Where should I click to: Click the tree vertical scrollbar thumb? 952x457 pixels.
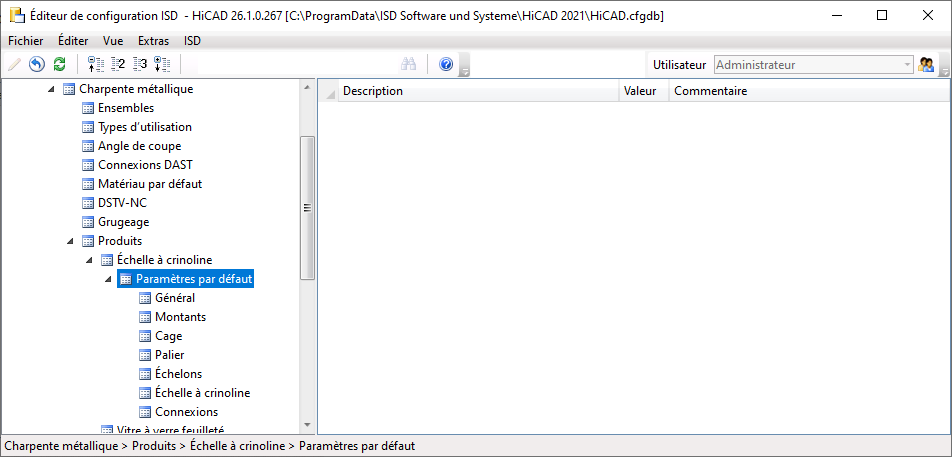coord(307,208)
